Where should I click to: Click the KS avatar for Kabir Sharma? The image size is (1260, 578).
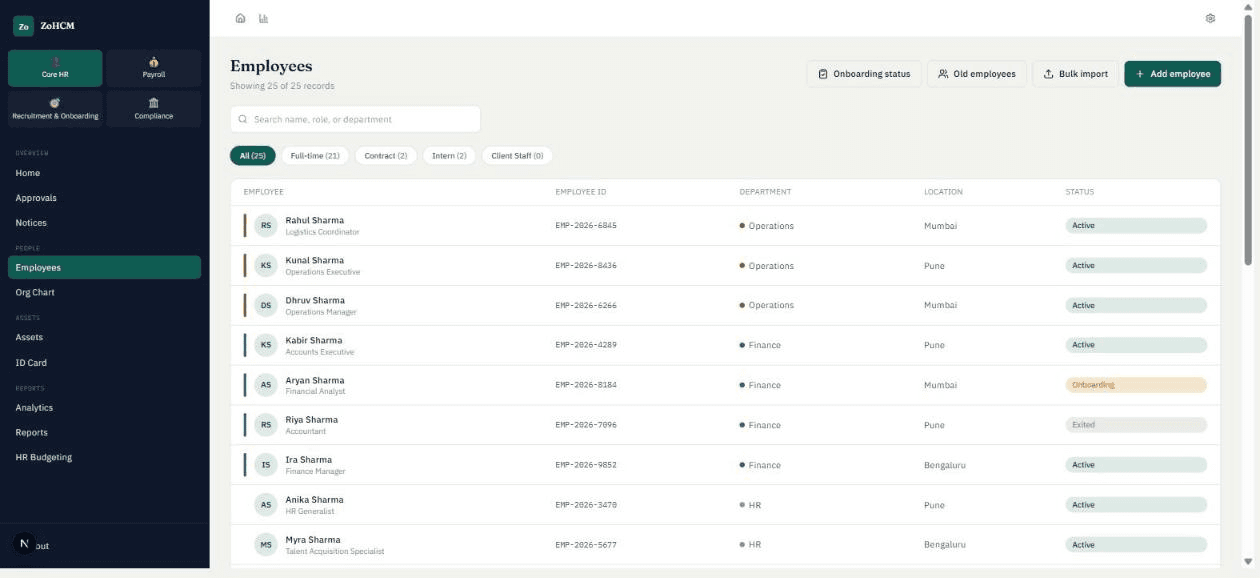coord(266,345)
